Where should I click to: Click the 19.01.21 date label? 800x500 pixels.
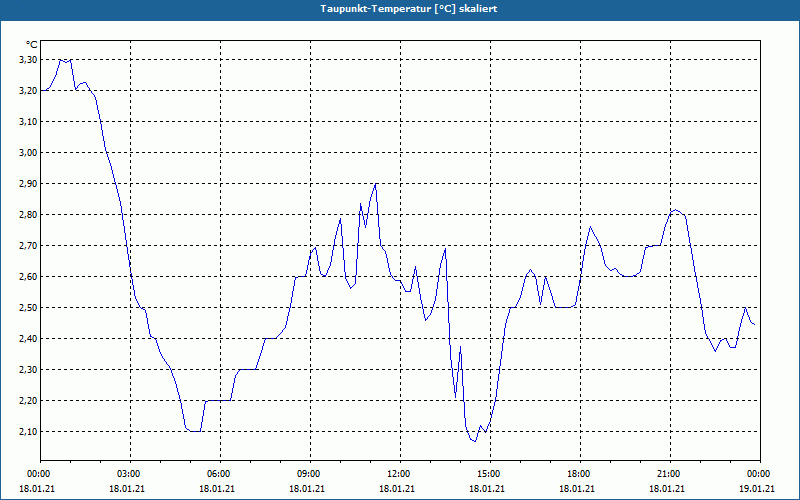(x=757, y=489)
